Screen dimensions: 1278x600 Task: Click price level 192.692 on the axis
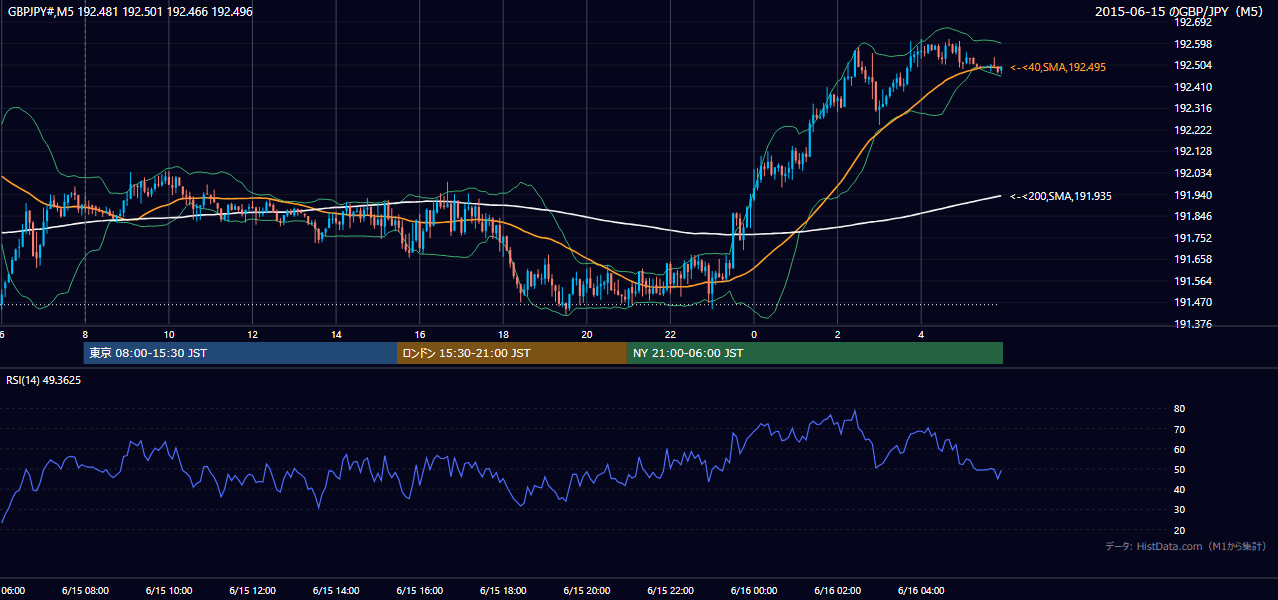point(1192,22)
